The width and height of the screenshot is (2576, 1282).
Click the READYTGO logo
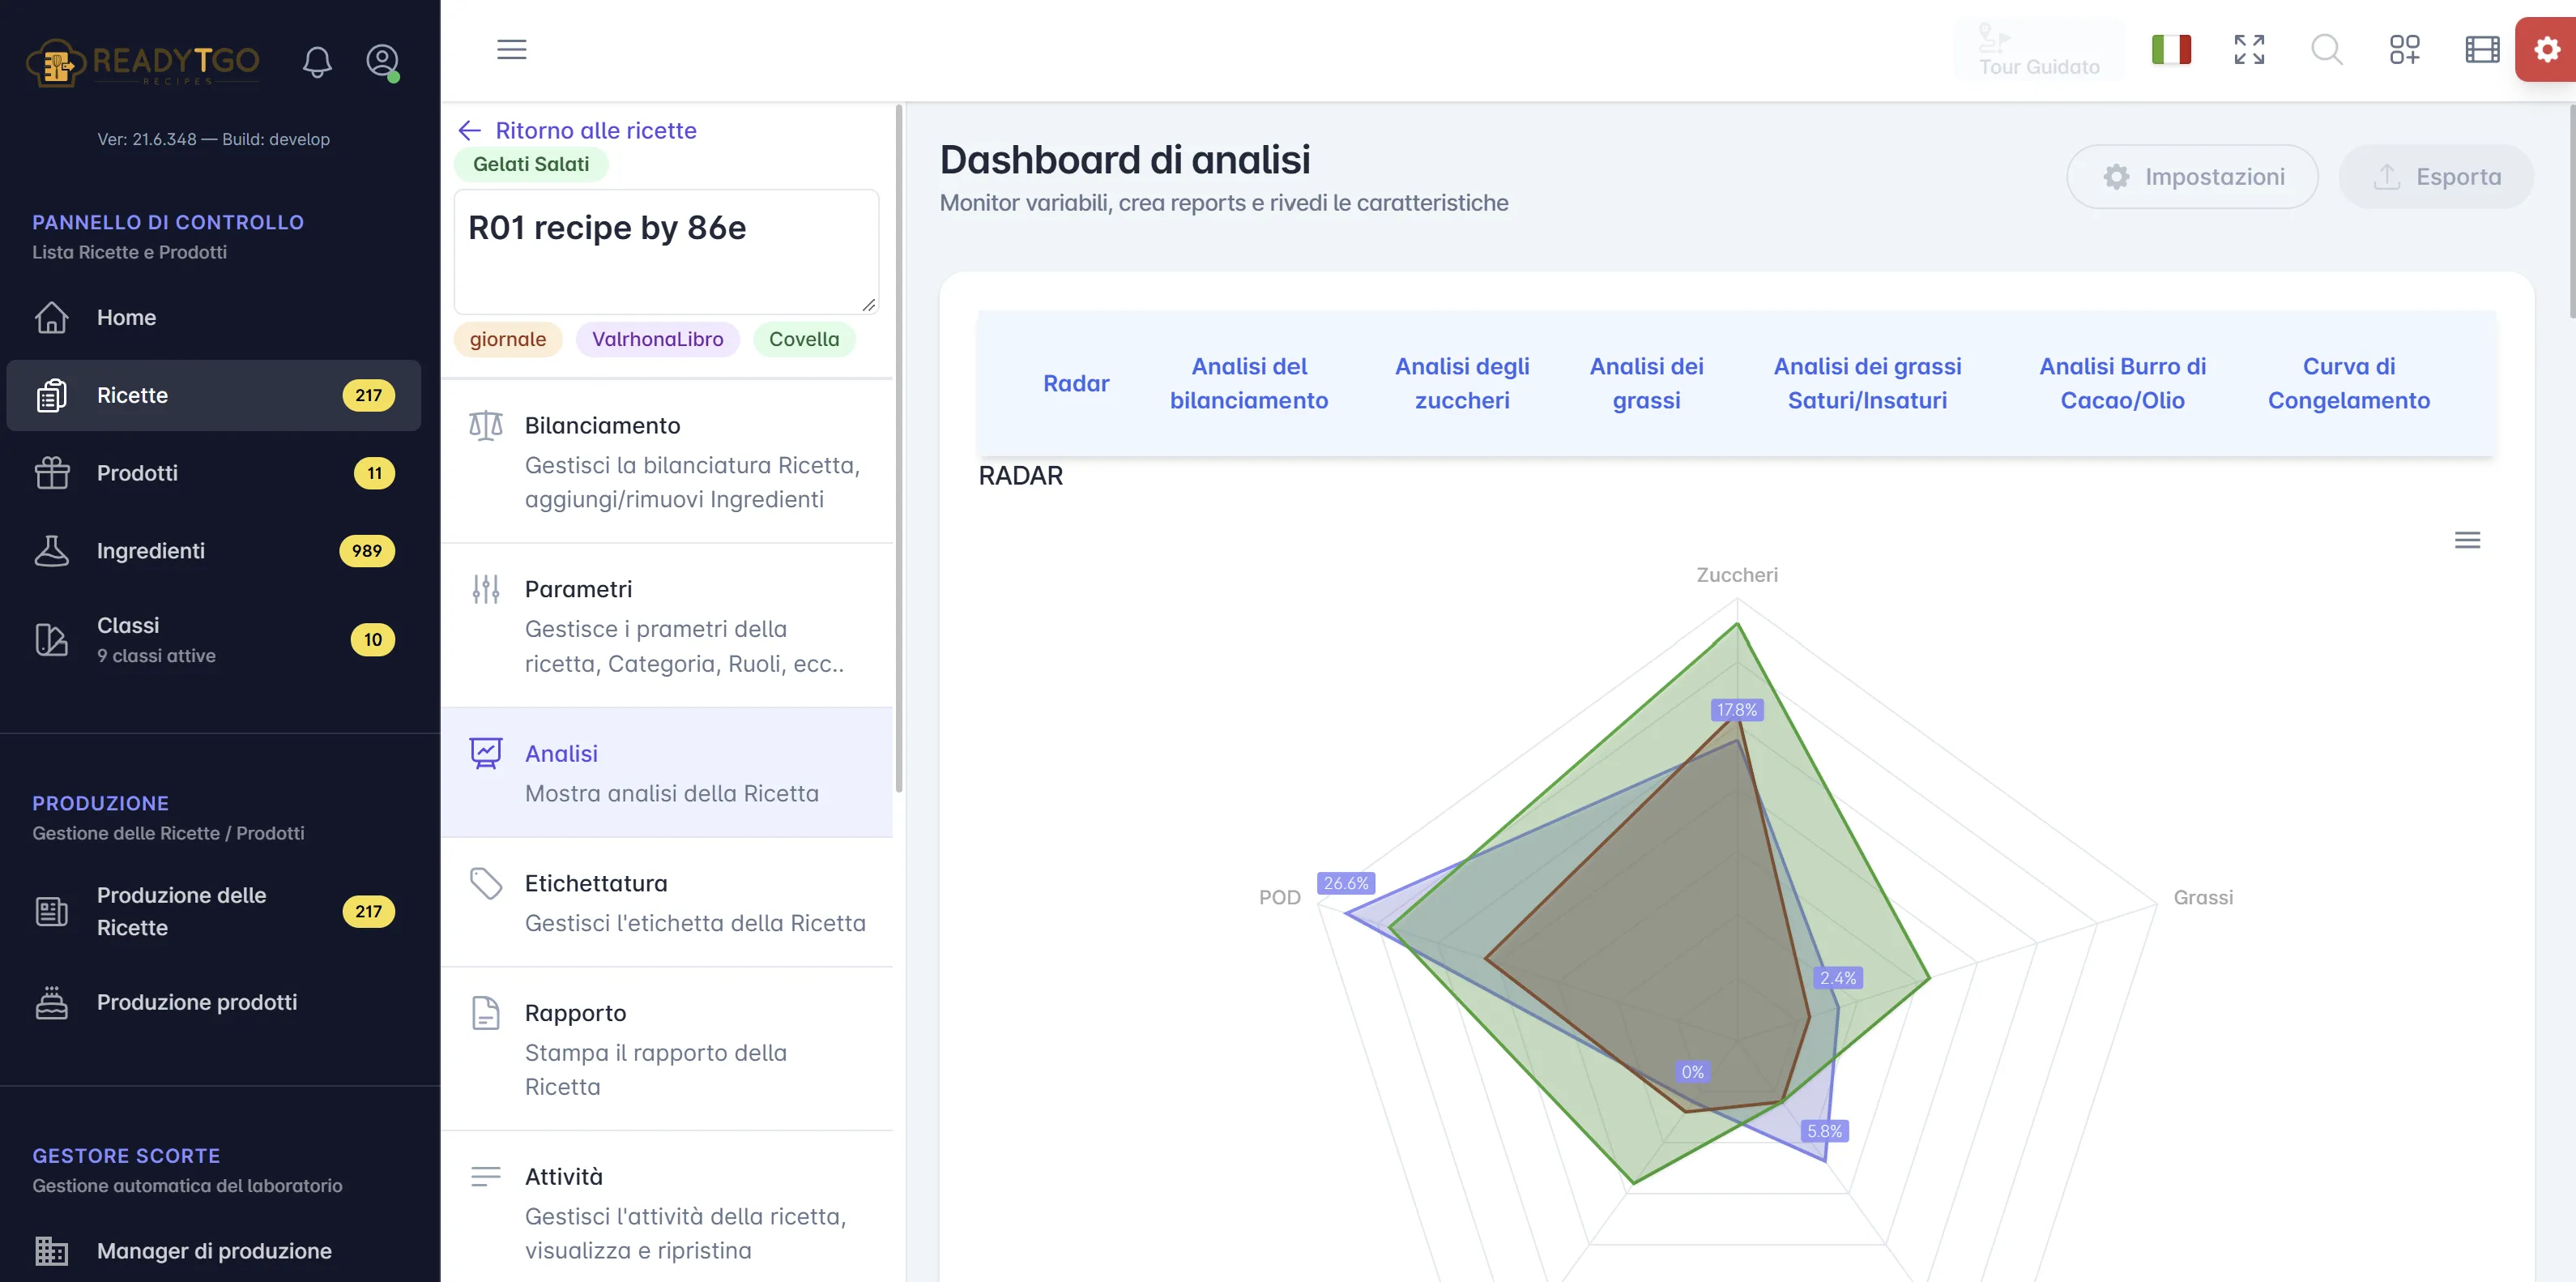click(143, 62)
